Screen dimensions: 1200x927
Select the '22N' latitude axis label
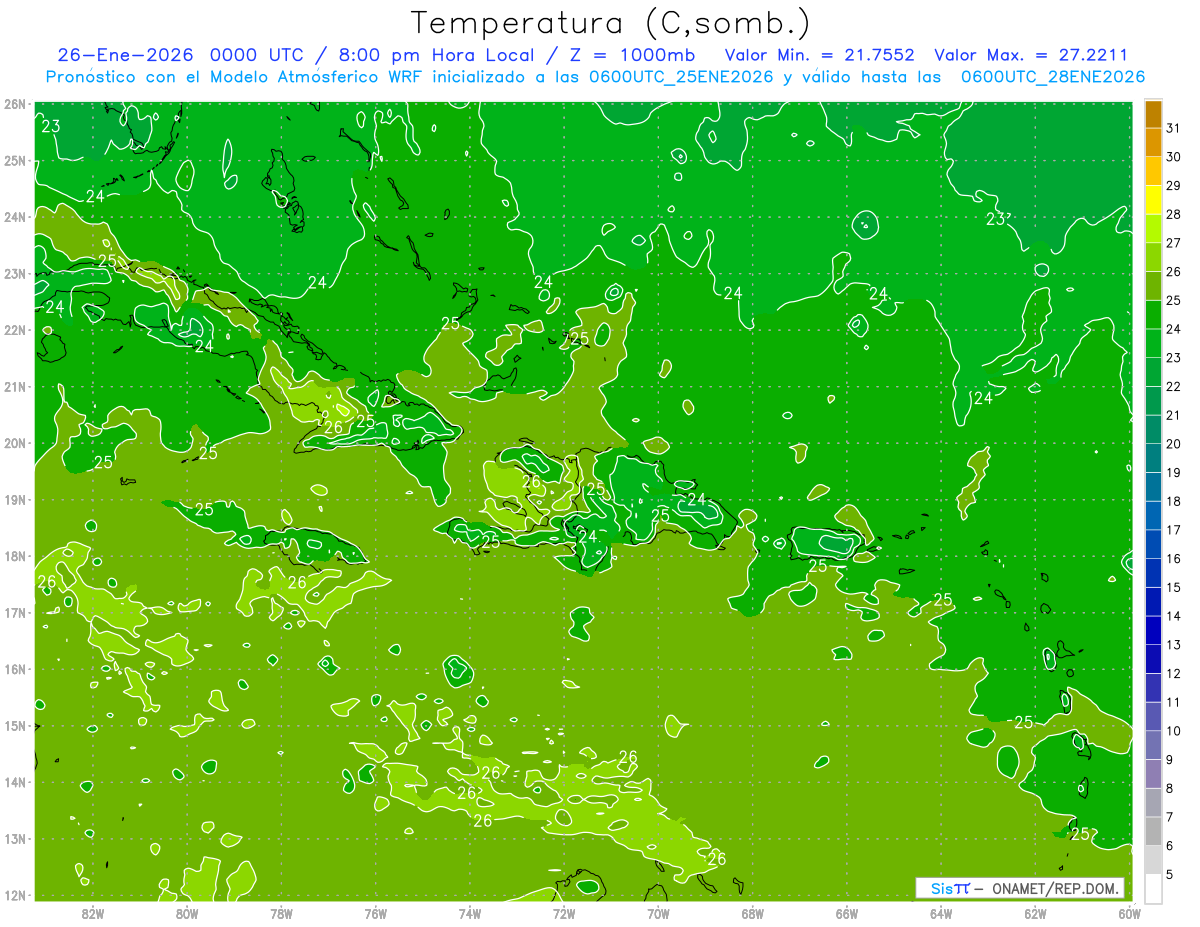15,330
